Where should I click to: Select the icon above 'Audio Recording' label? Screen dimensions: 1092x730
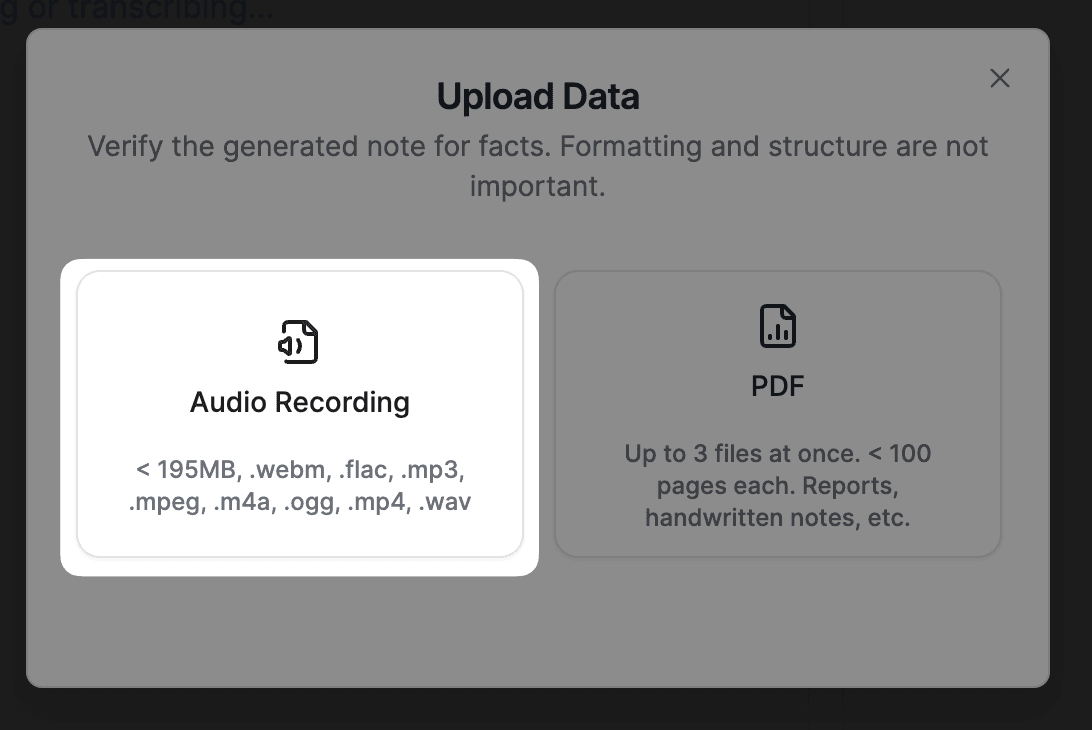click(x=299, y=341)
